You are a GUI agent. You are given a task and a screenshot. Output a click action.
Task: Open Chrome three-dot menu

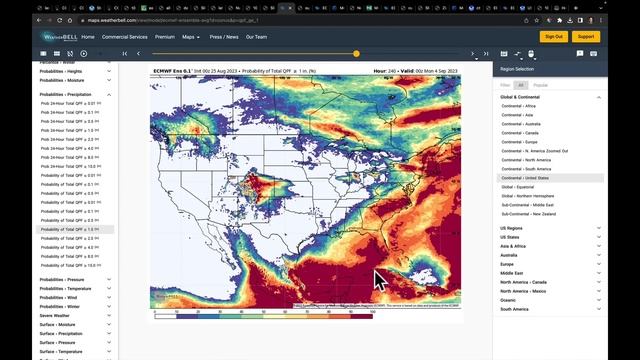click(601, 20)
